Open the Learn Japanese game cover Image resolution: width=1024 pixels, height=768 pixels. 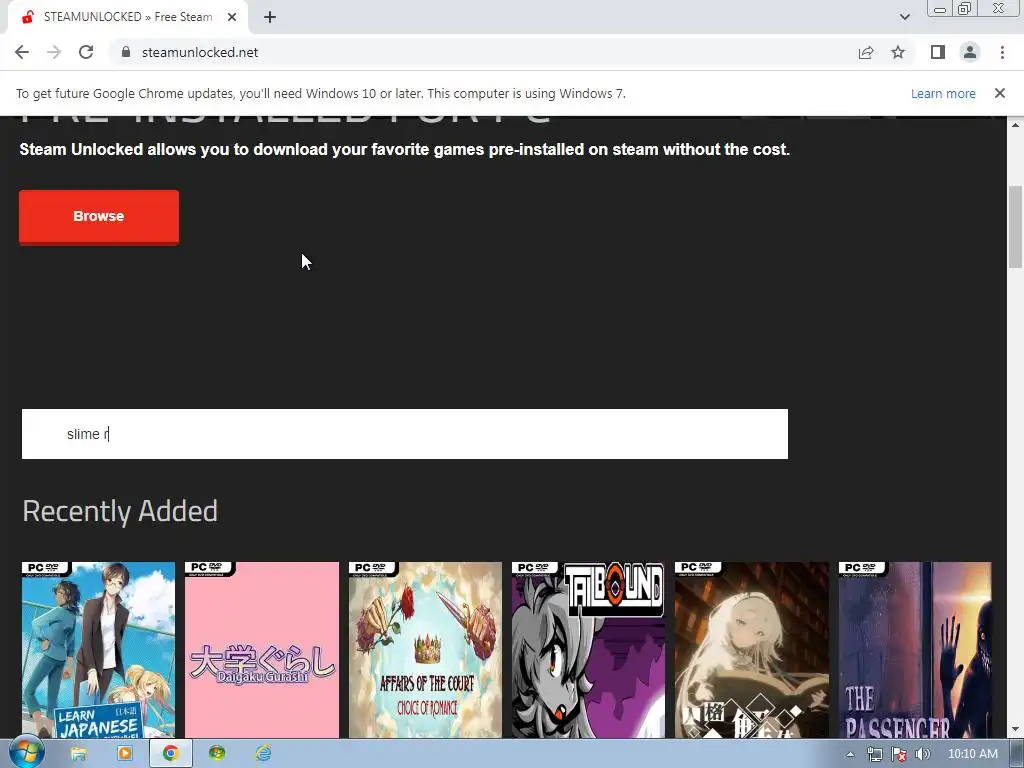[x=99, y=650]
